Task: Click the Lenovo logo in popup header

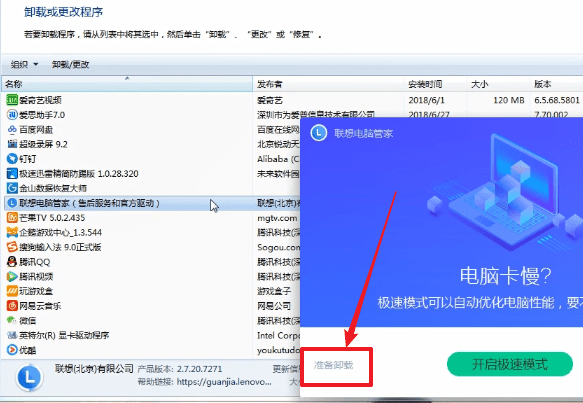Action: [319, 133]
